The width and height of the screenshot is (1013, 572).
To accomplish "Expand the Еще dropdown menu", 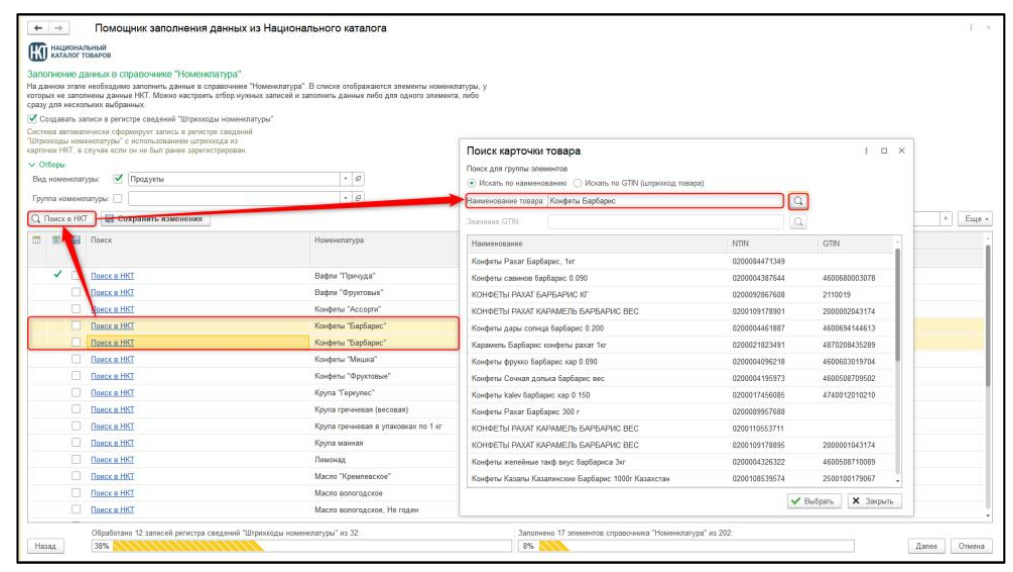I will click(974, 218).
